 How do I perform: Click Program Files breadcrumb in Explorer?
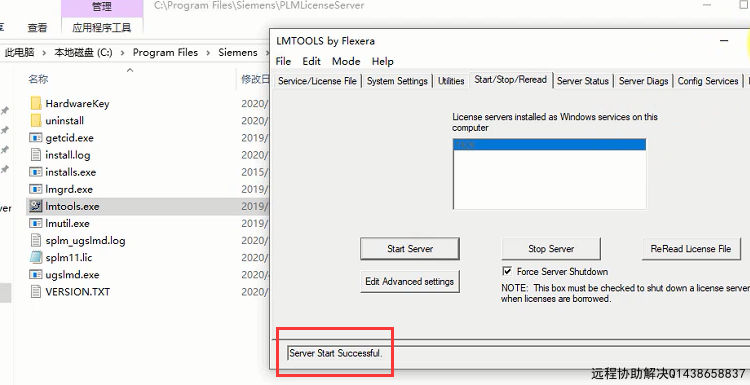pos(165,53)
